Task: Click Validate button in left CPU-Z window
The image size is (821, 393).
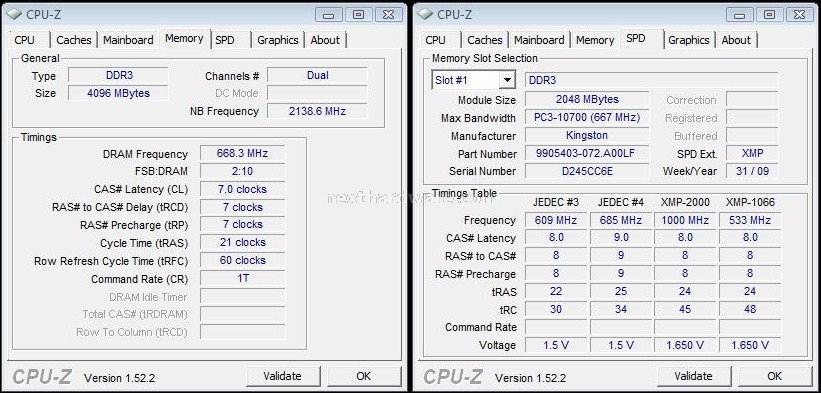Action: (282, 376)
